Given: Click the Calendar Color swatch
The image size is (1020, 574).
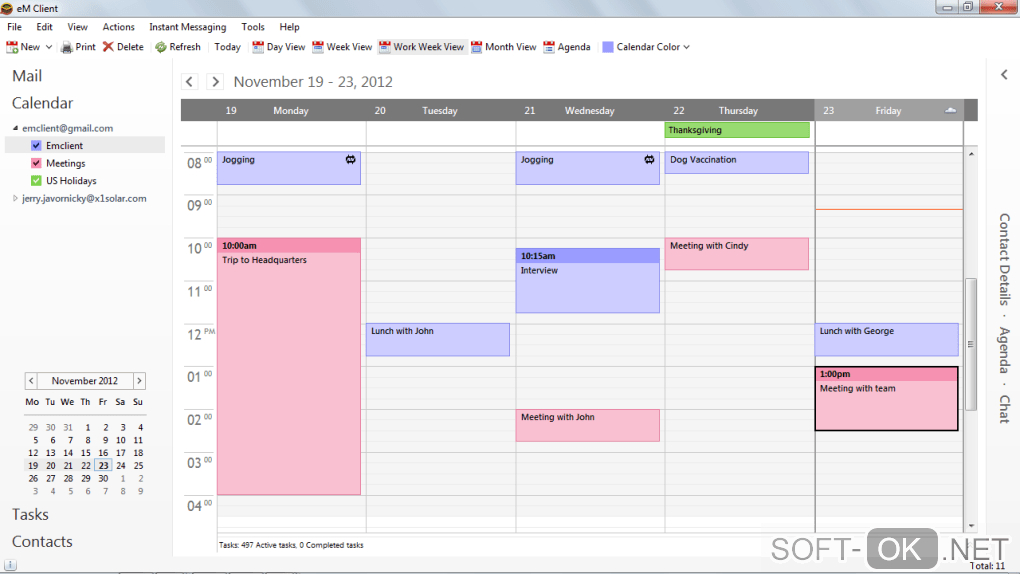Looking at the screenshot, I should (x=608, y=47).
